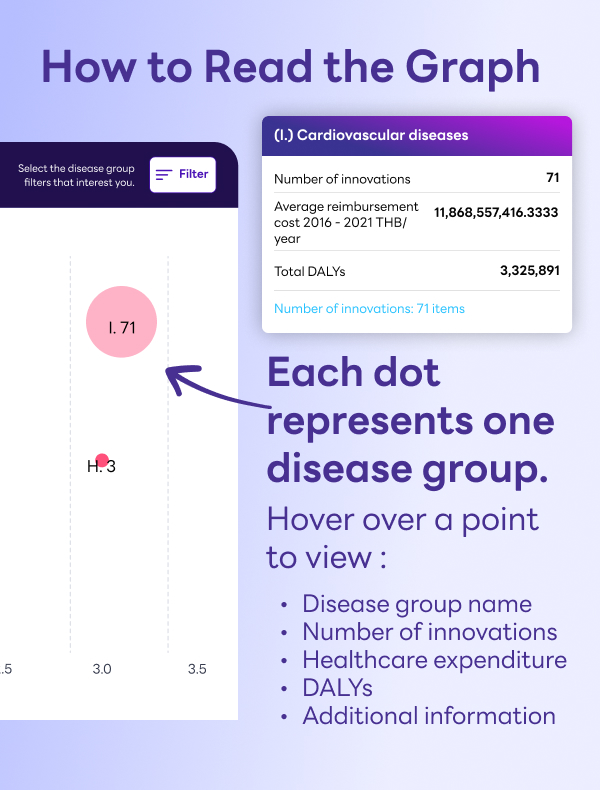Click the 3.0 axis tick label
Screen dimensions: 600x790
point(102,669)
